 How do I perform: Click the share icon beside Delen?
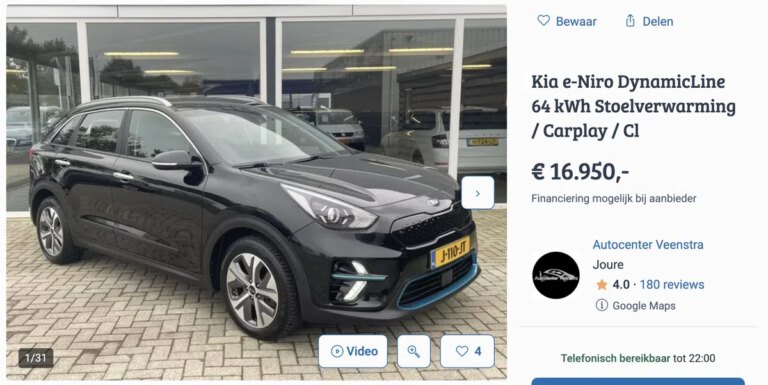click(x=630, y=21)
